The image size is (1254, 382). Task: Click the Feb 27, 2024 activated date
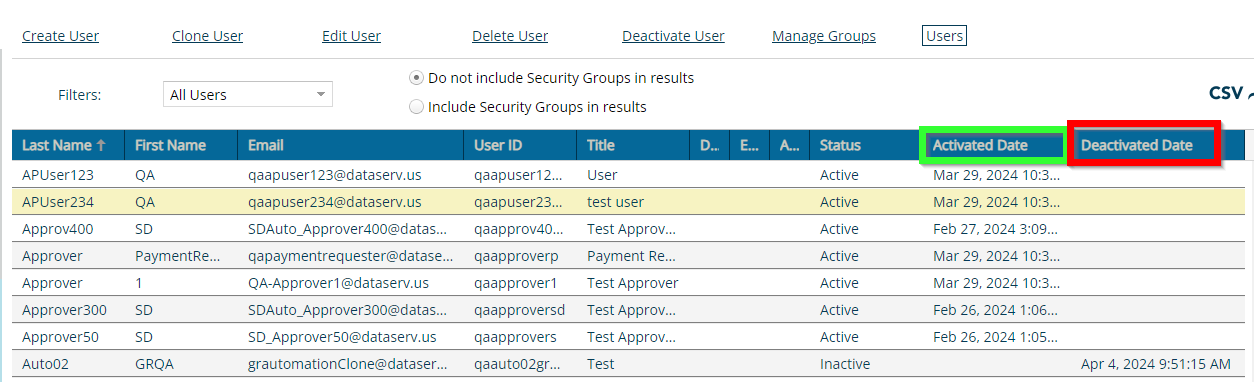click(996, 228)
